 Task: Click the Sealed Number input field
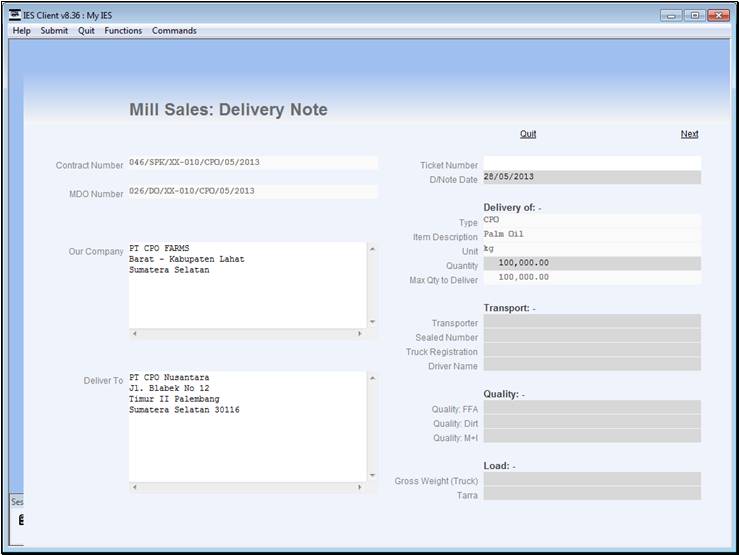click(x=592, y=335)
